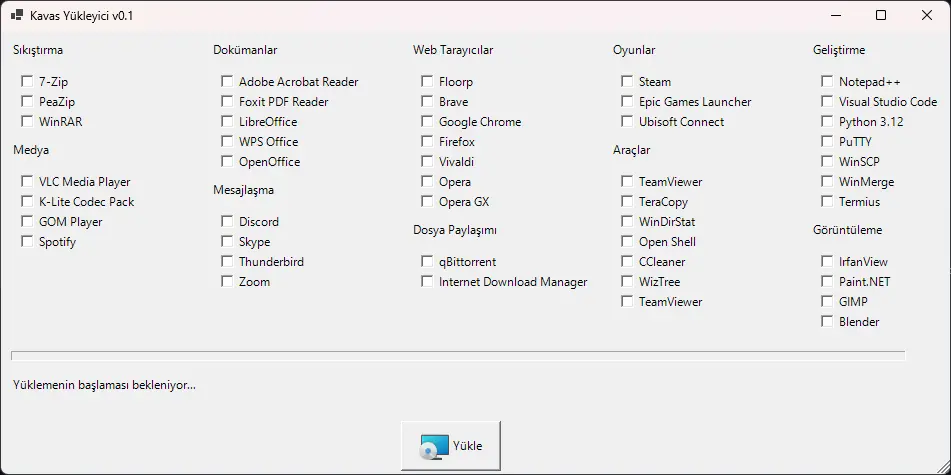This screenshot has height=475, width=951.
Task: Check Skype under Mesajlaşma
Action: [x=227, y=241]
